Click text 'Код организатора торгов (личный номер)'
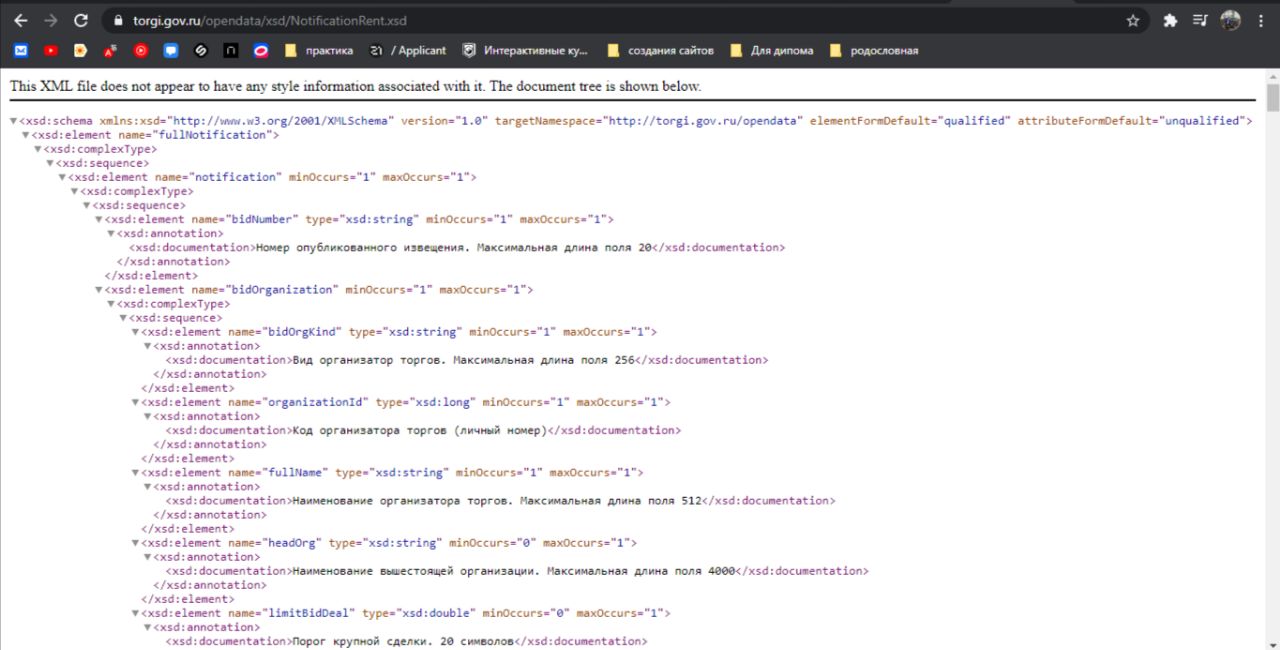 [x=419, y=431]
